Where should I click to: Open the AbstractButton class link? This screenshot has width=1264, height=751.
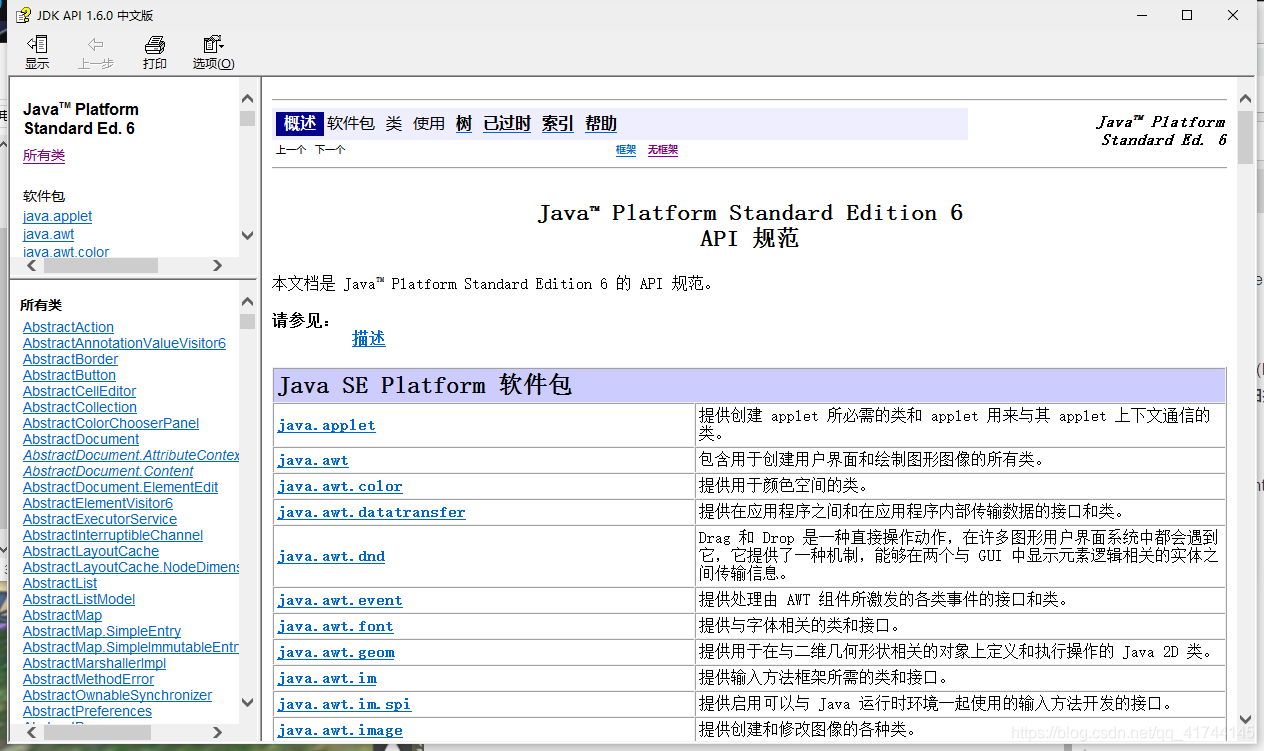pos(69,375)
